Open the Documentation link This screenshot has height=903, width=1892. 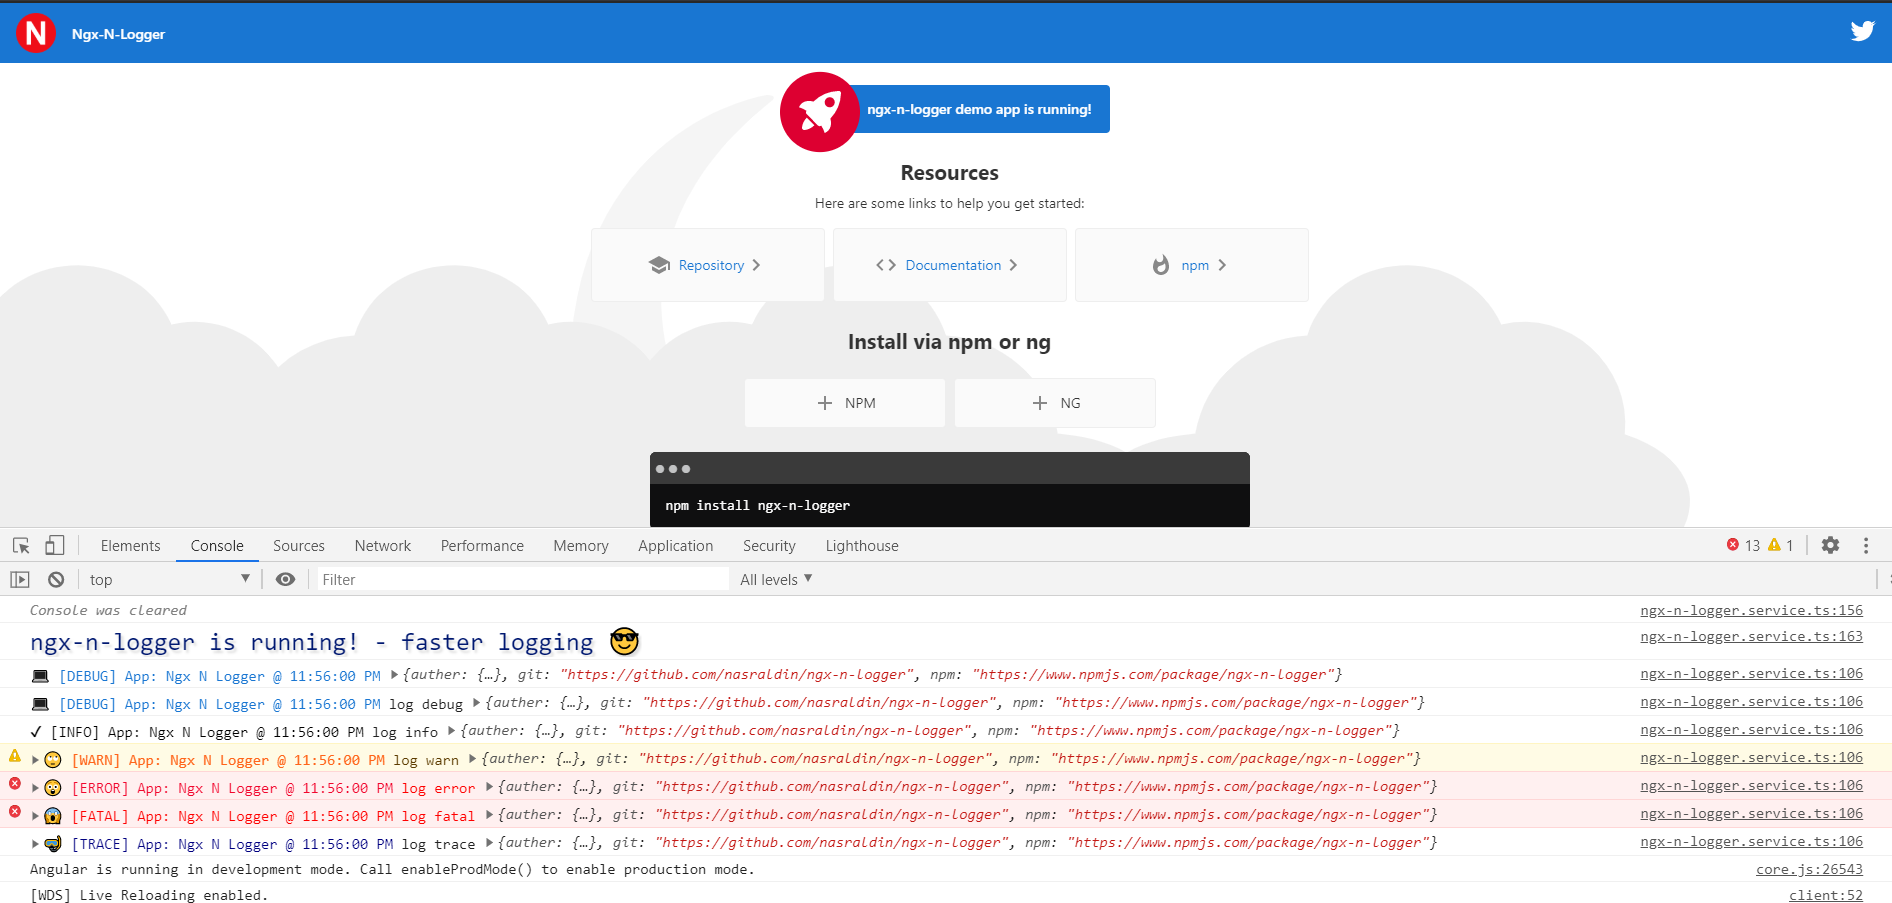coord(950,265)
